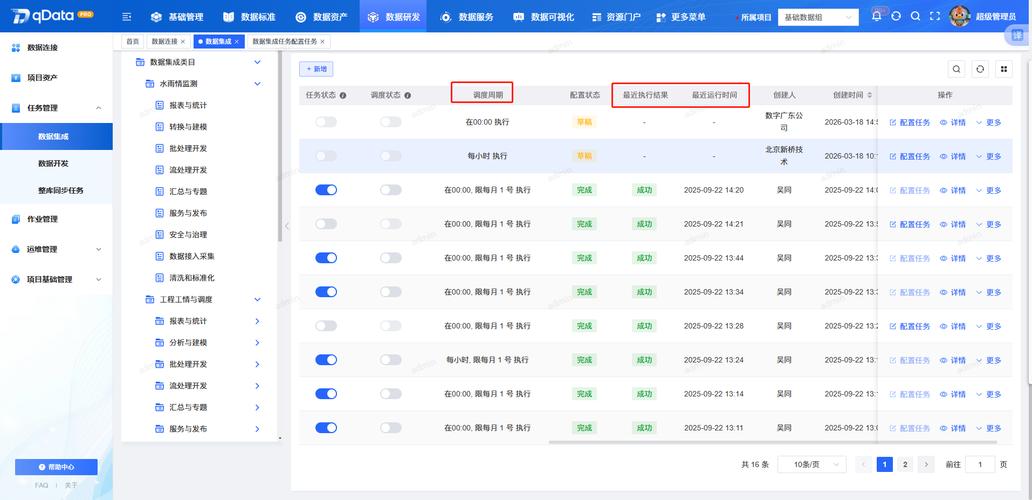Select the 转换与建模 tree node
The width and height of the screenshot is (1032, 500).
click(x=188, y=126)
